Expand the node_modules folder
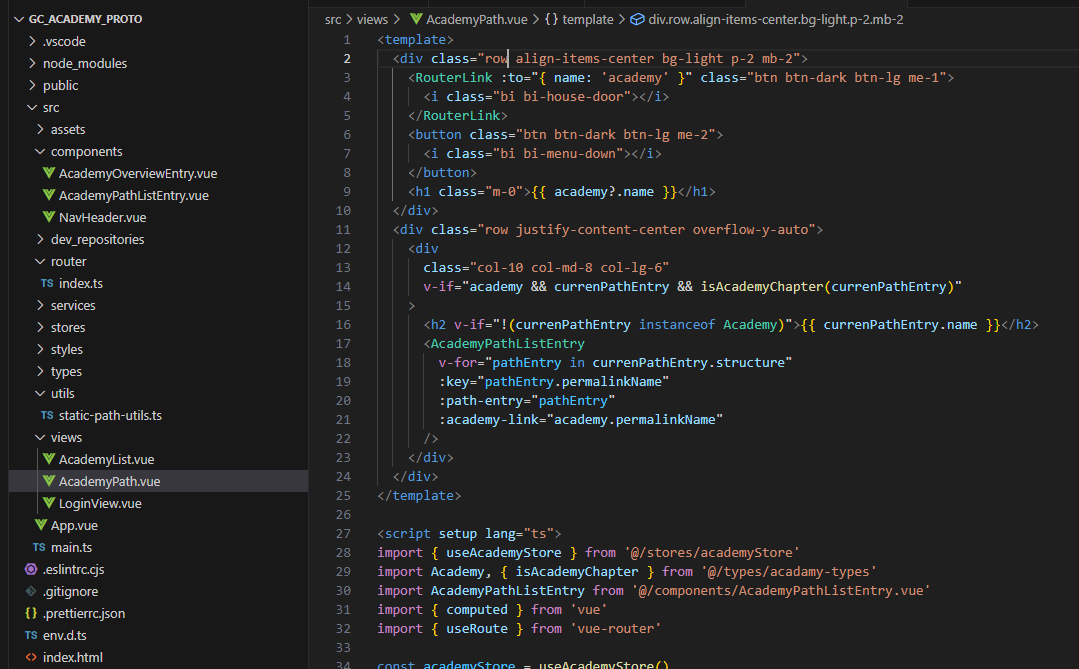 [x=32, y=63]
